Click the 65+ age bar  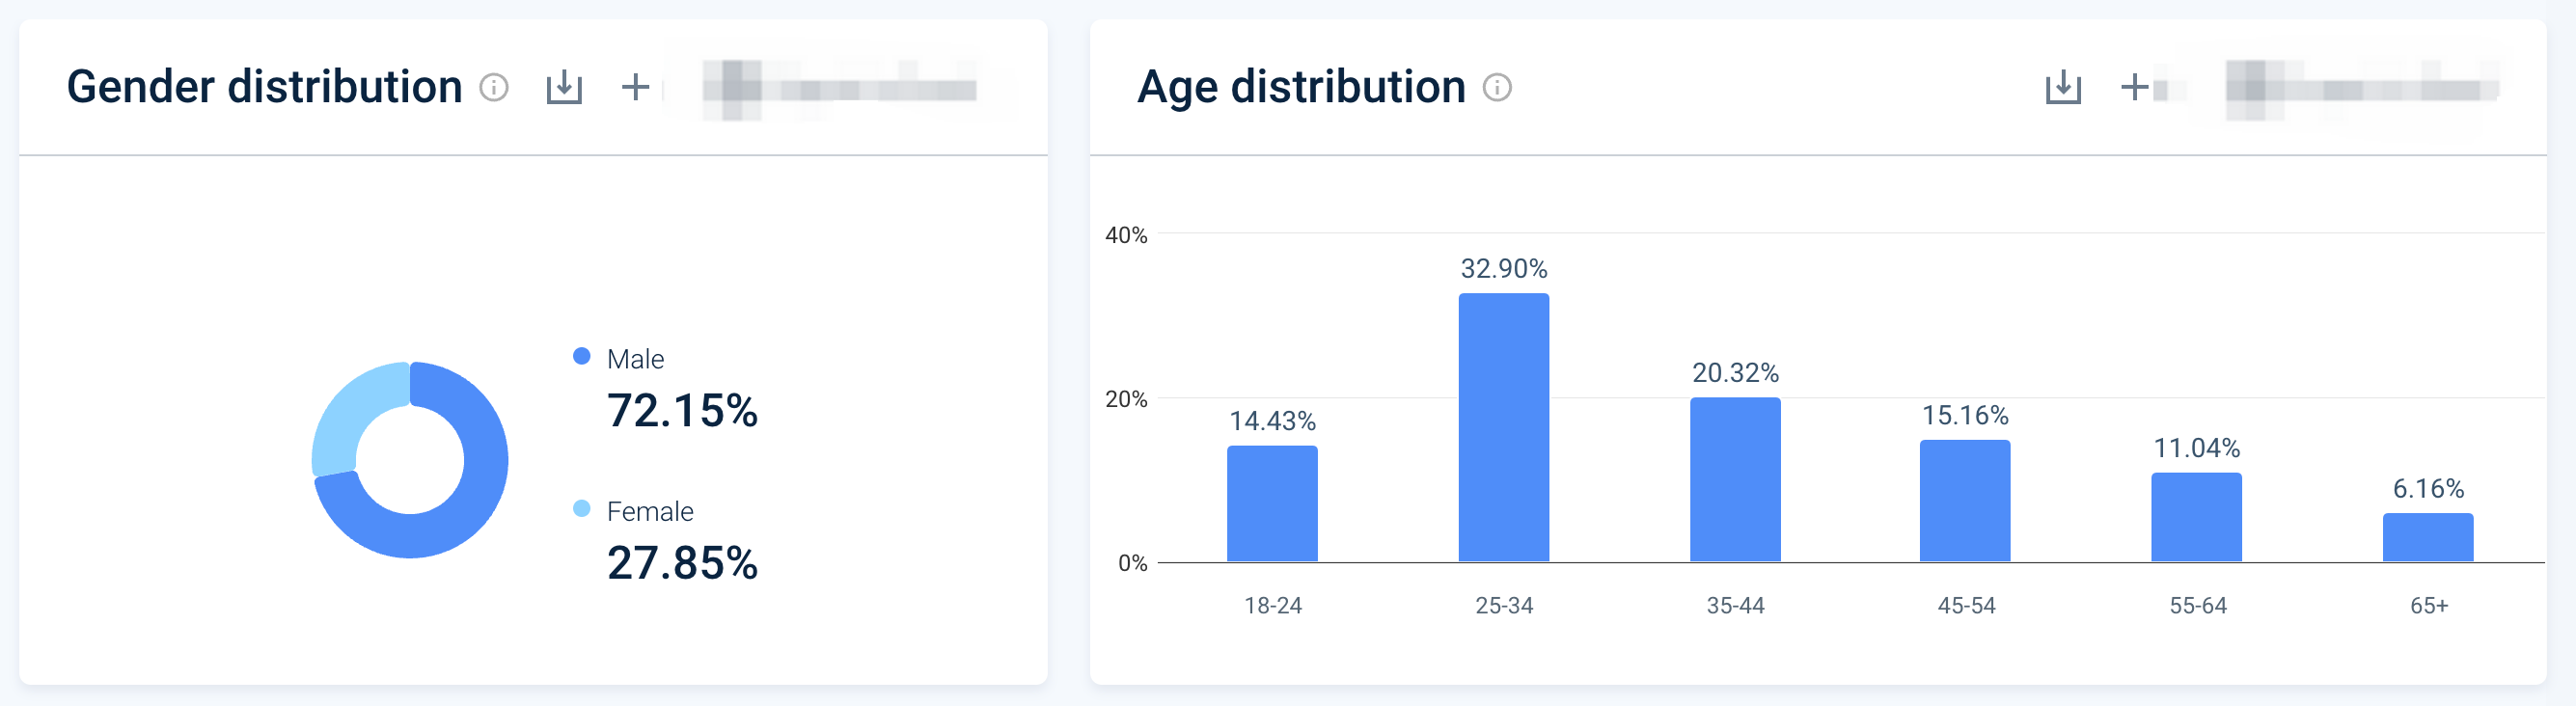2427,538
